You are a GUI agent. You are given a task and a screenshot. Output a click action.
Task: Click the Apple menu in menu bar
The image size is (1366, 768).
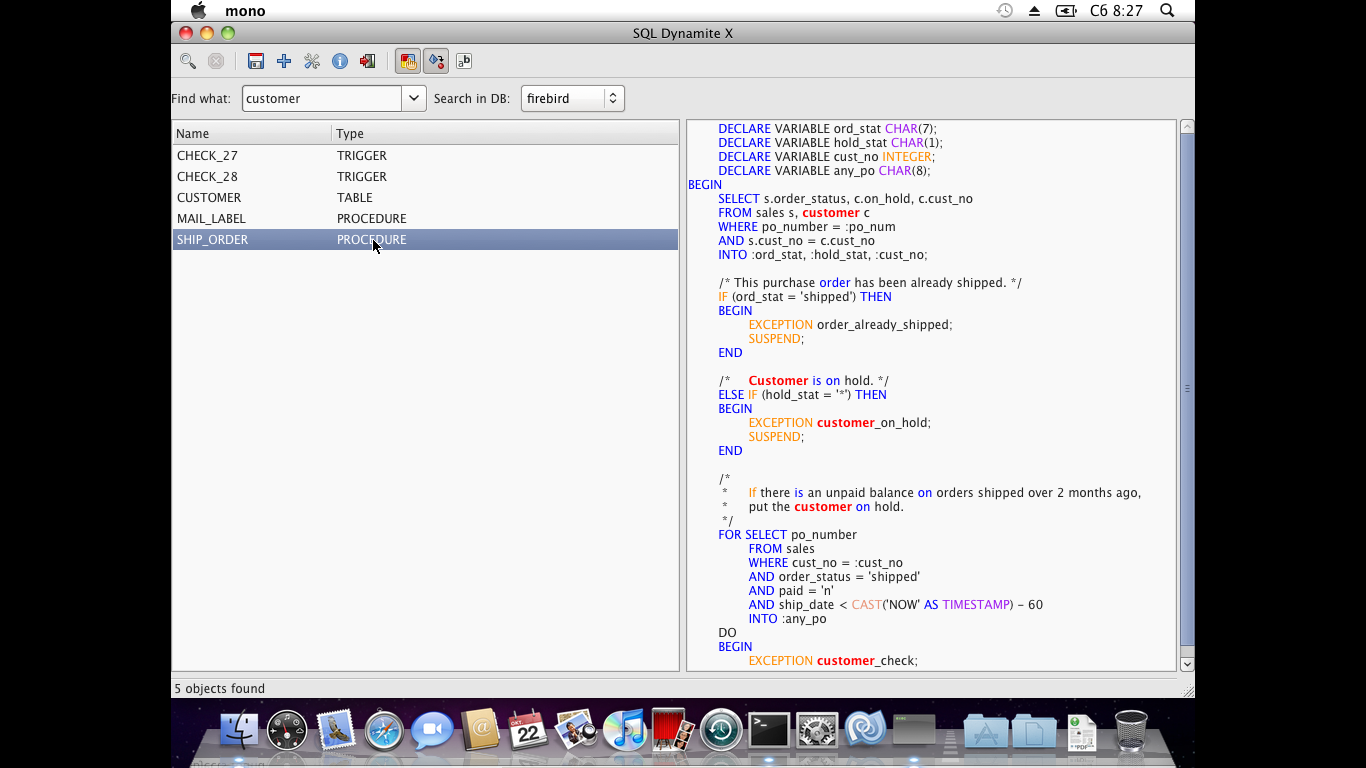click(x=198, y=10)
